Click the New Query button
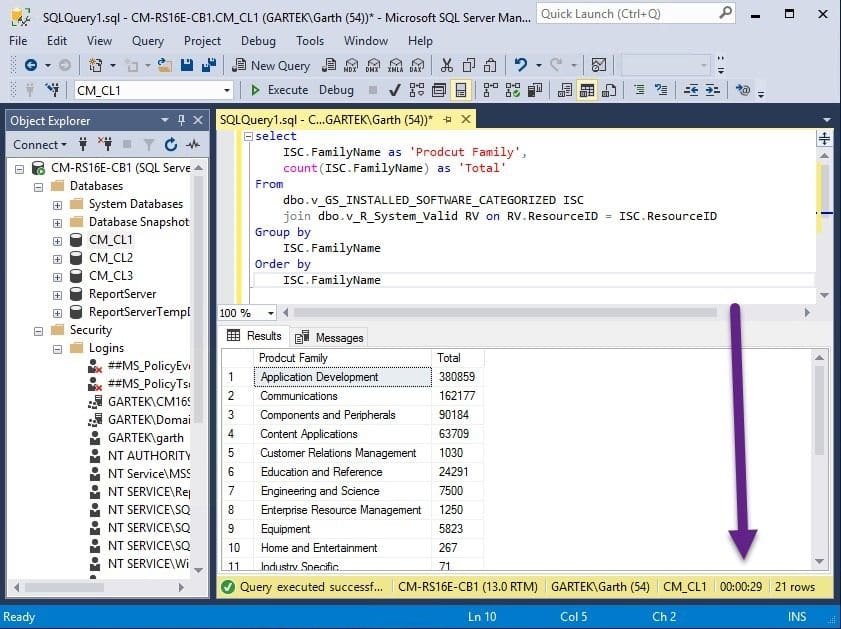 271,65
